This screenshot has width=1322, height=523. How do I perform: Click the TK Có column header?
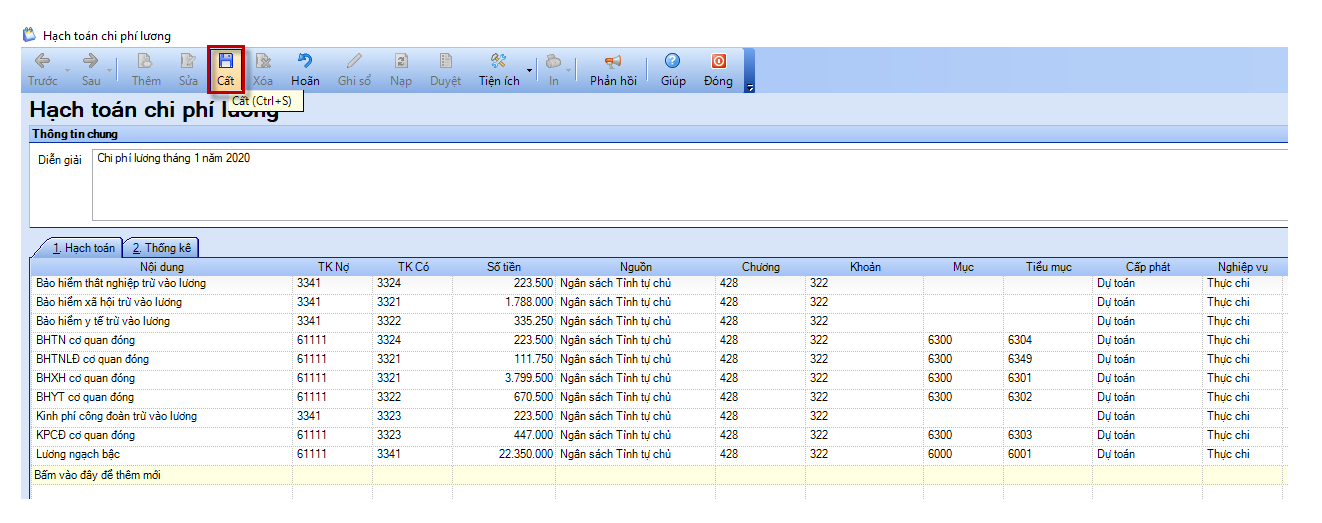click(413, 267)
